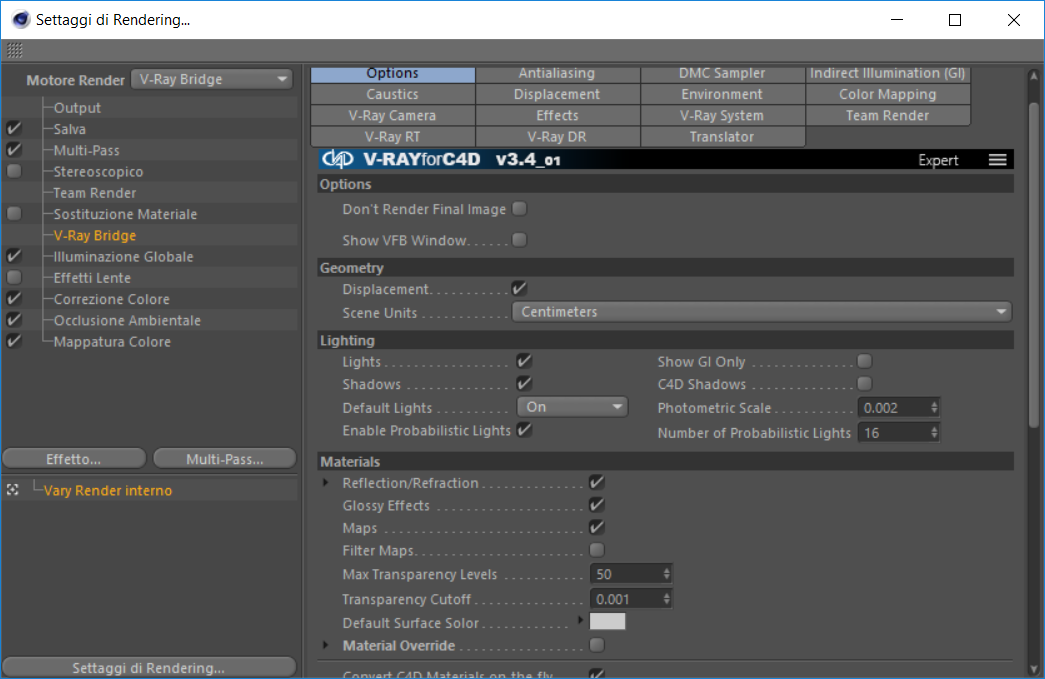Switch to the DMC Sampler tab
This screenshot has height=679, width=1045.
pyautogui.click(x=722, y=73)
